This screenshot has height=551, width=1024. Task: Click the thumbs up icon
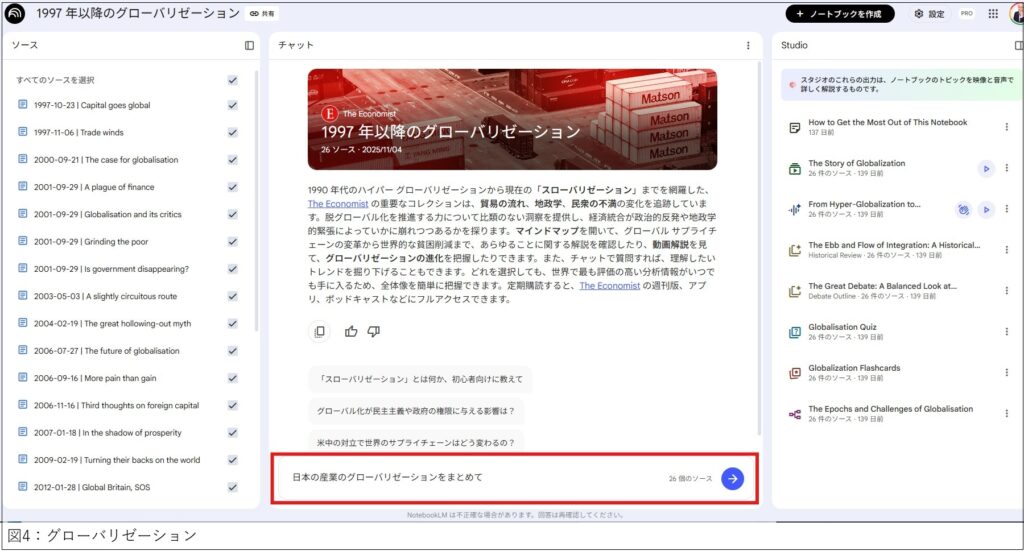pos(351,331)
